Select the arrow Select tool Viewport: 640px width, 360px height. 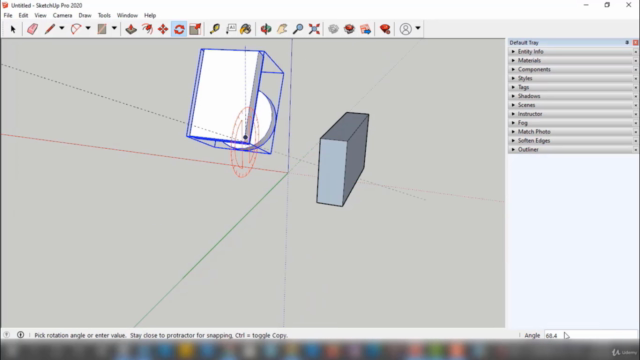pos(13,29)
